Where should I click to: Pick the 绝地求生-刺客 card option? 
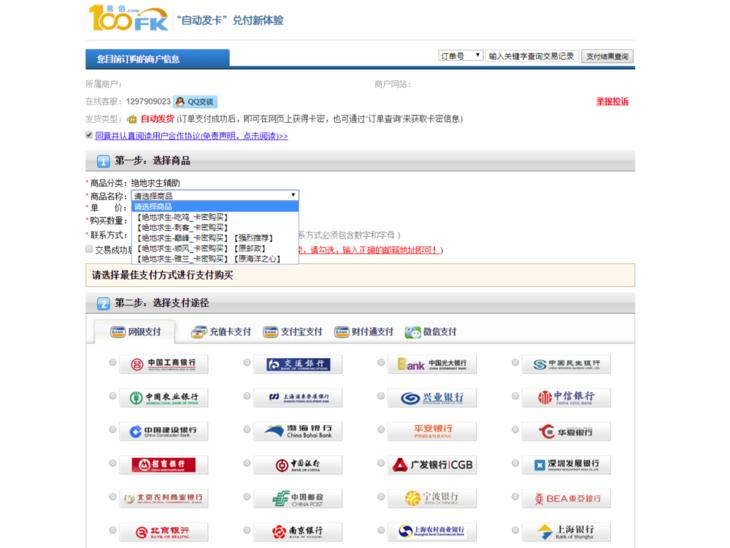[215, 227]
